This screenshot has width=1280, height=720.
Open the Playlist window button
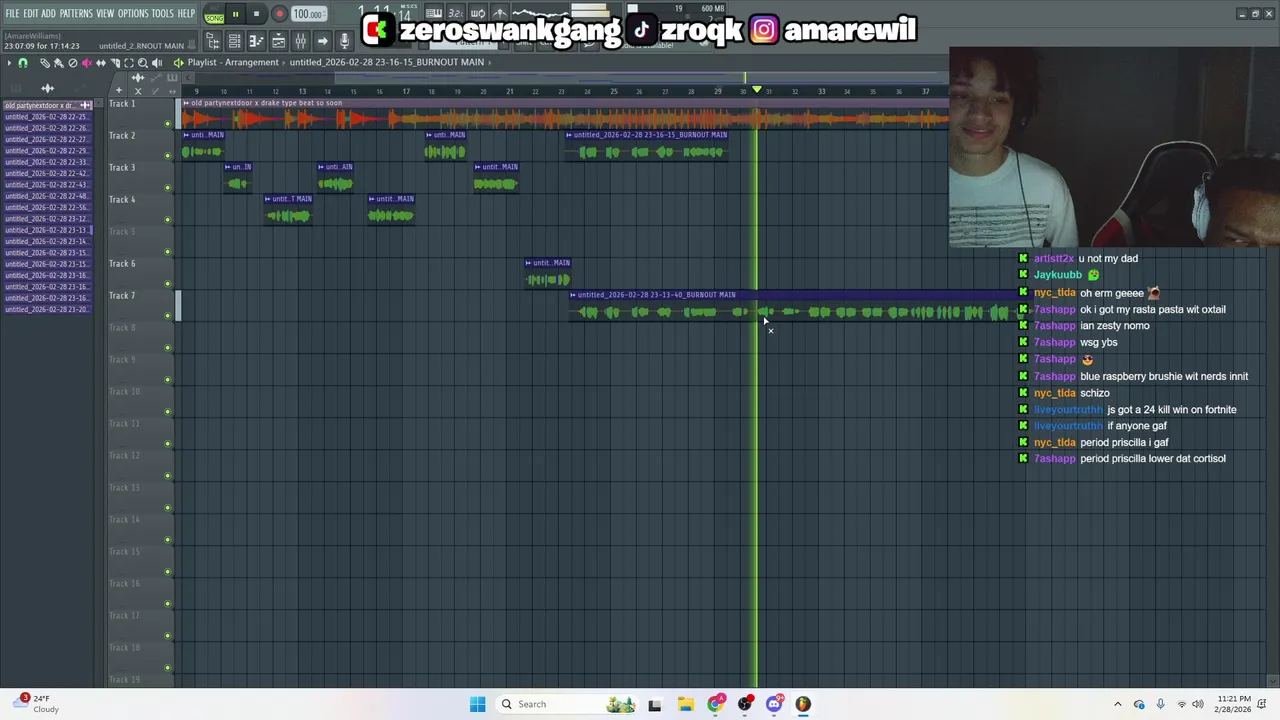(278, 40)
